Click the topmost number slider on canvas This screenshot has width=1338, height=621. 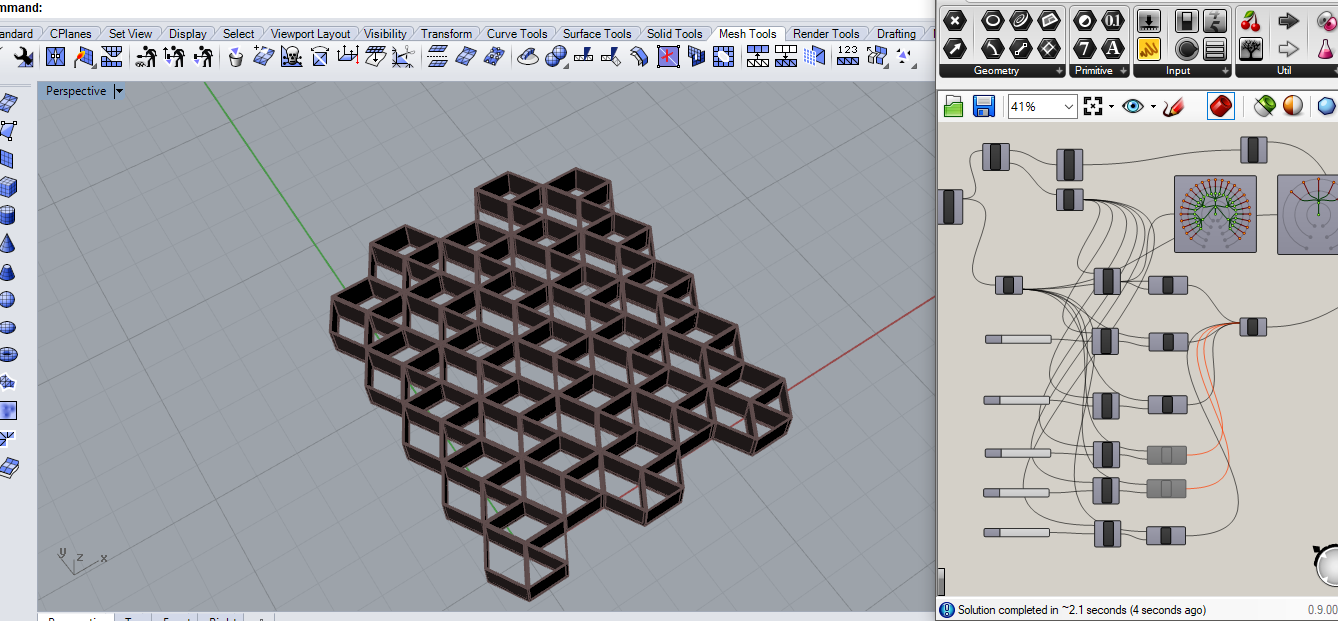click(1018, 339)
